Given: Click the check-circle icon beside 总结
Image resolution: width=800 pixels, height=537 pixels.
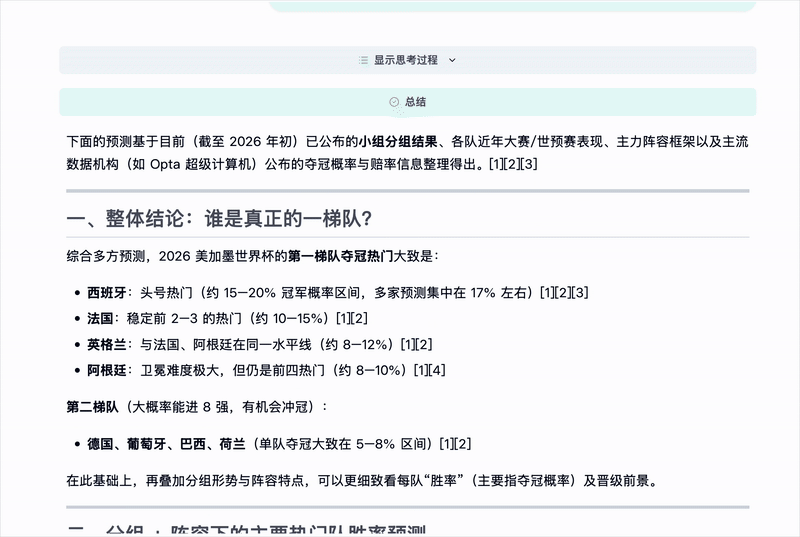Looking at the screenshot, I should (394, 102).
